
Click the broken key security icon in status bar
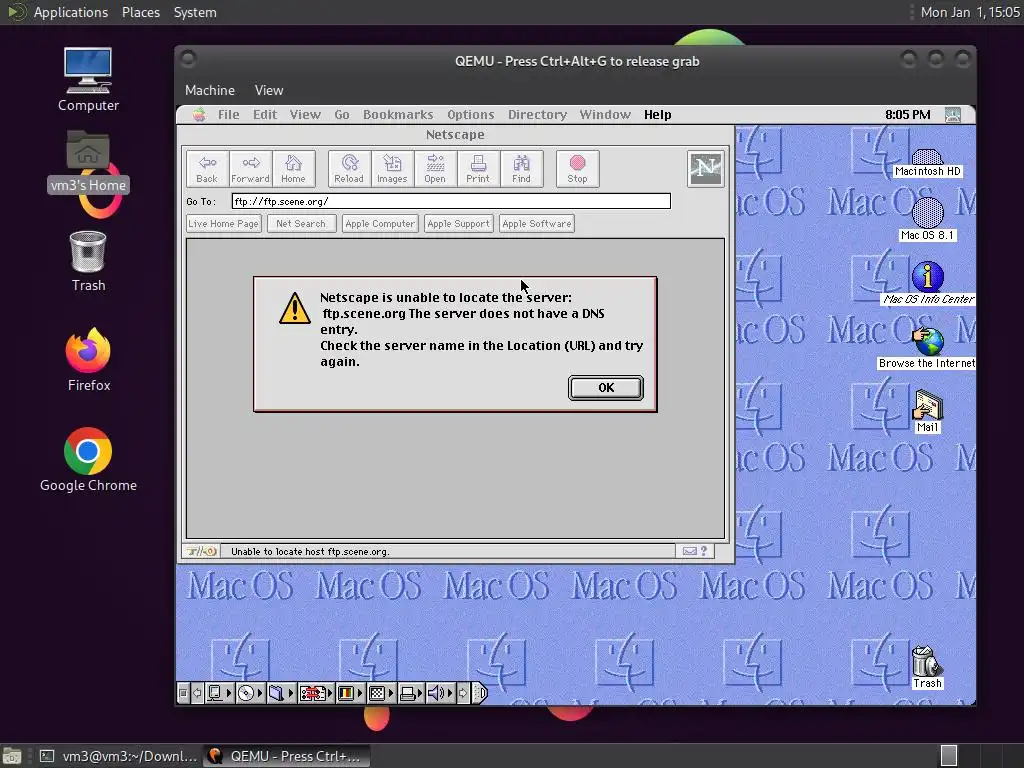[x=201, y=551]
